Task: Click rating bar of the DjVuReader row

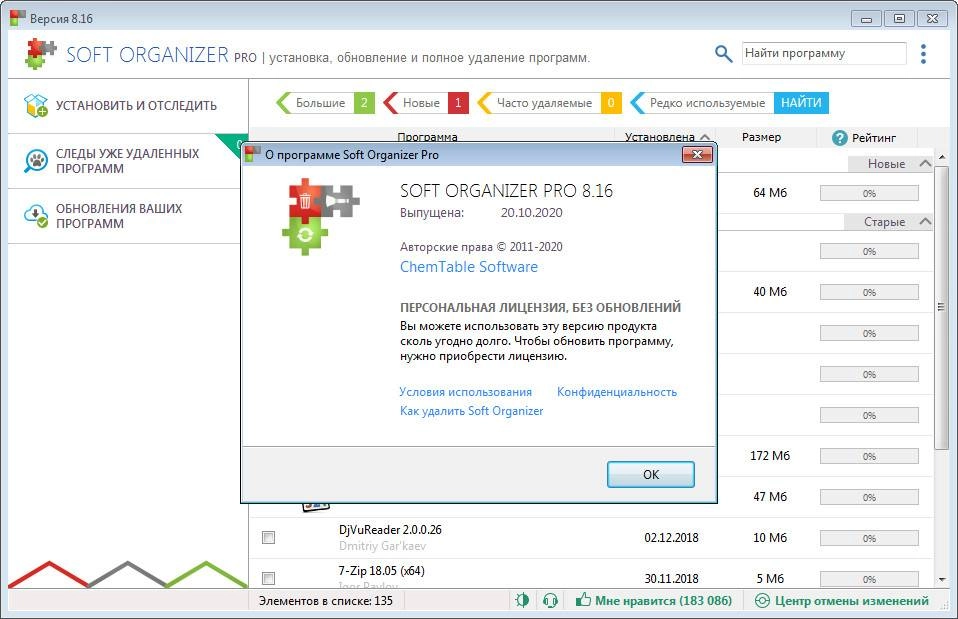Action: pos(869,538)
